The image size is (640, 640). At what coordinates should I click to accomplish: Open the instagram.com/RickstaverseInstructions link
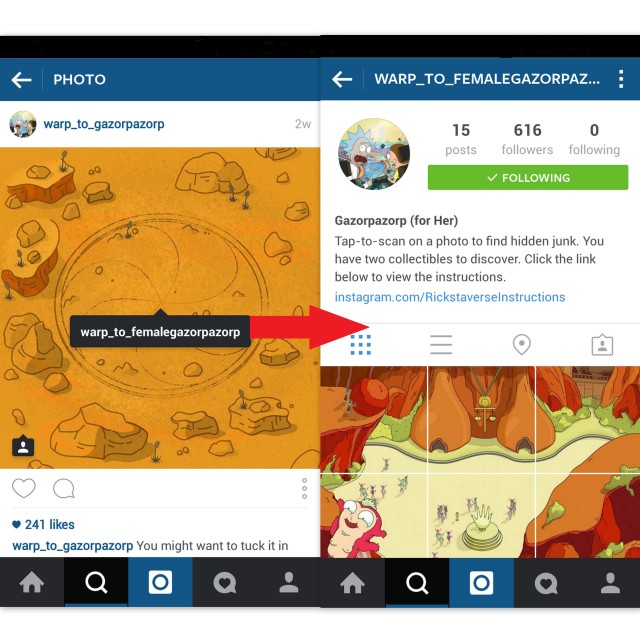450,297
